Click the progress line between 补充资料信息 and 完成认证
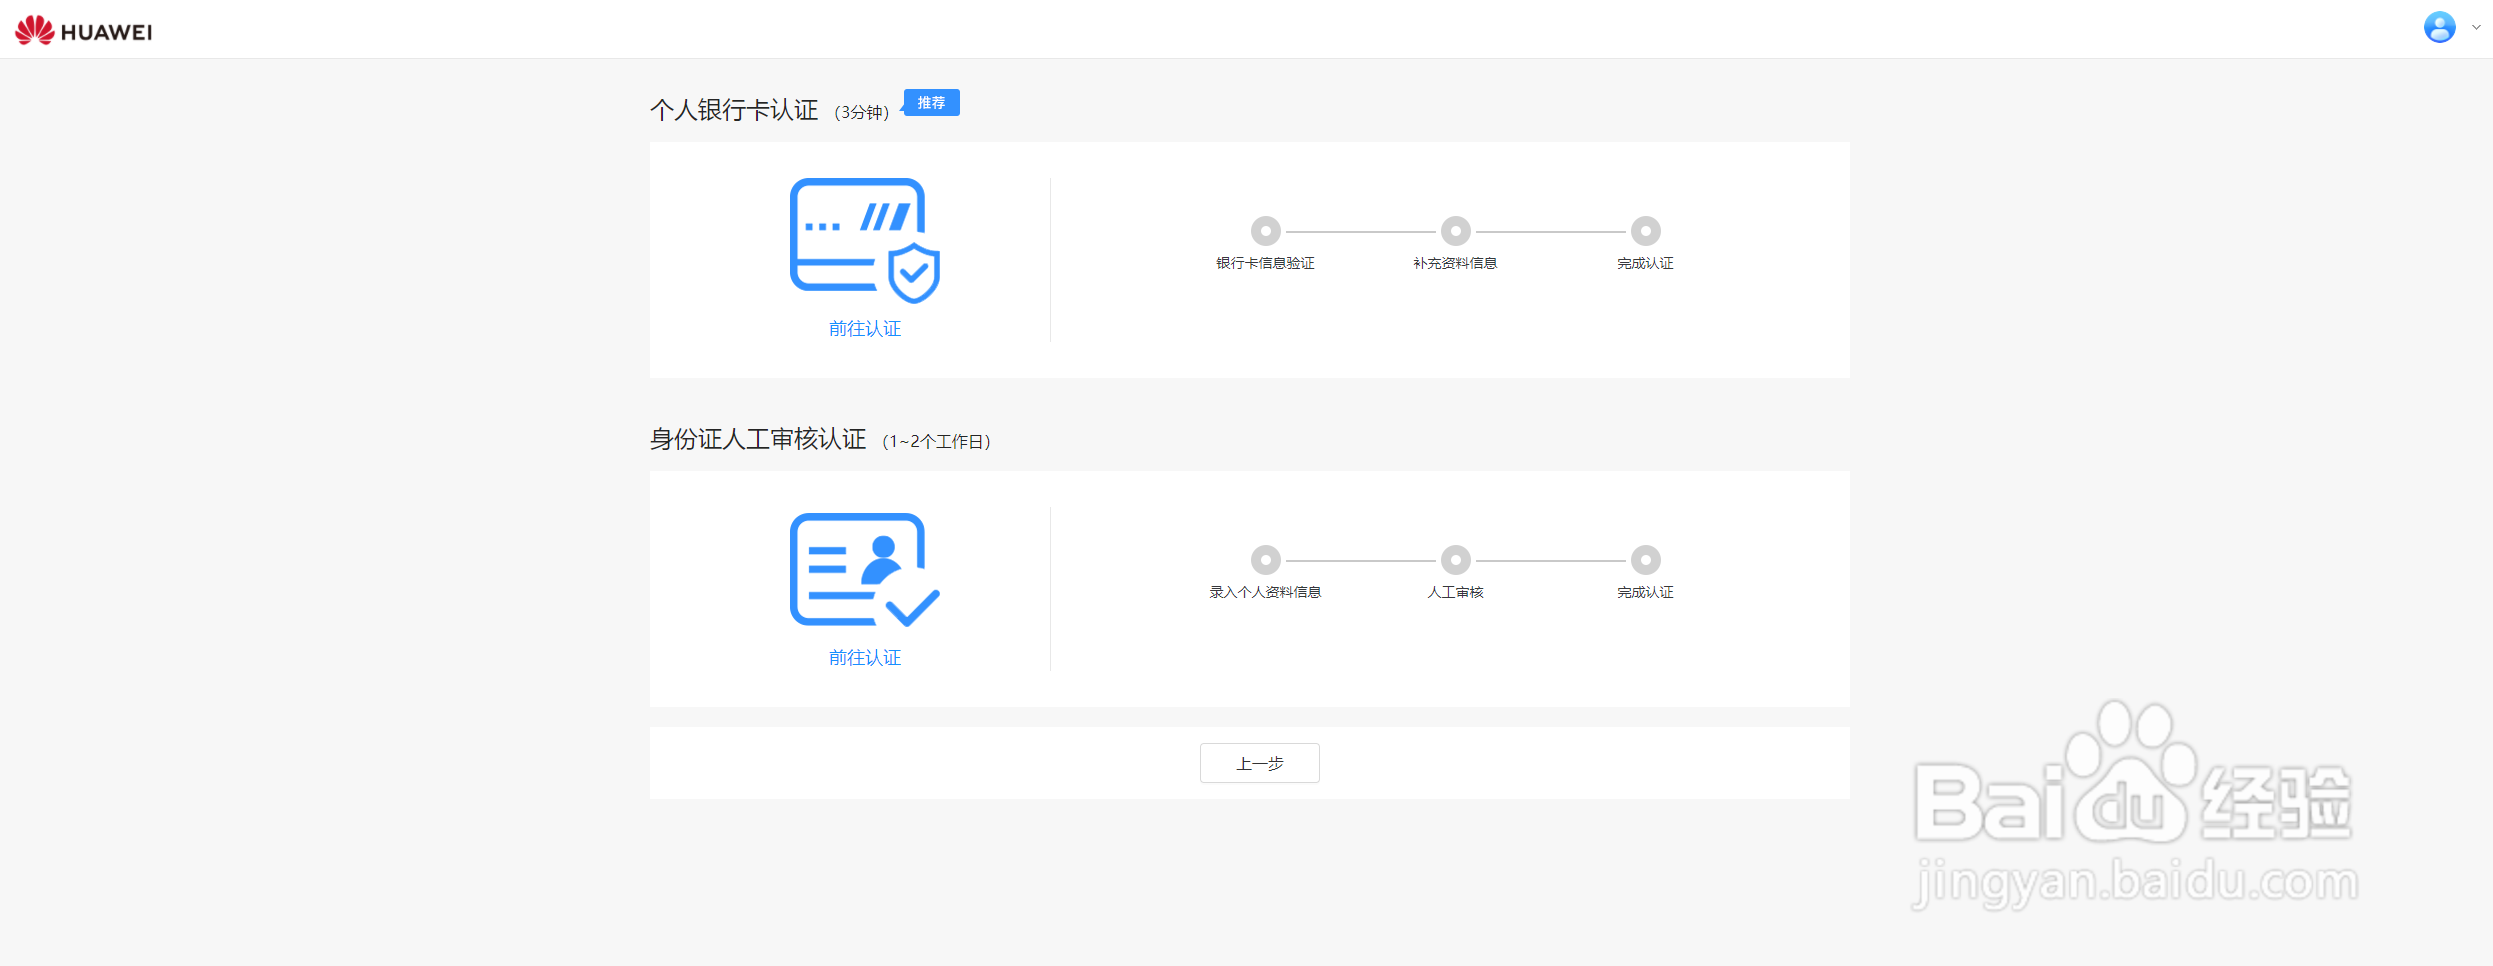This screenshot has width=2493, height=966. point(1550,231)
